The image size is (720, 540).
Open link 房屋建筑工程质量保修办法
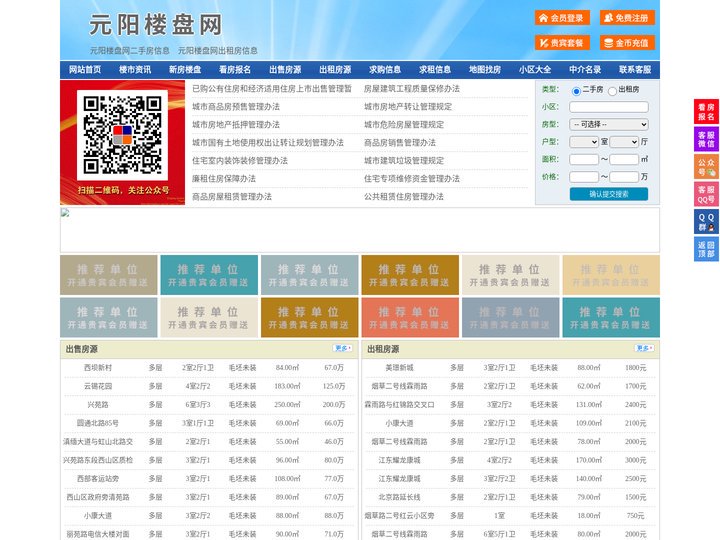pos(411,89)
